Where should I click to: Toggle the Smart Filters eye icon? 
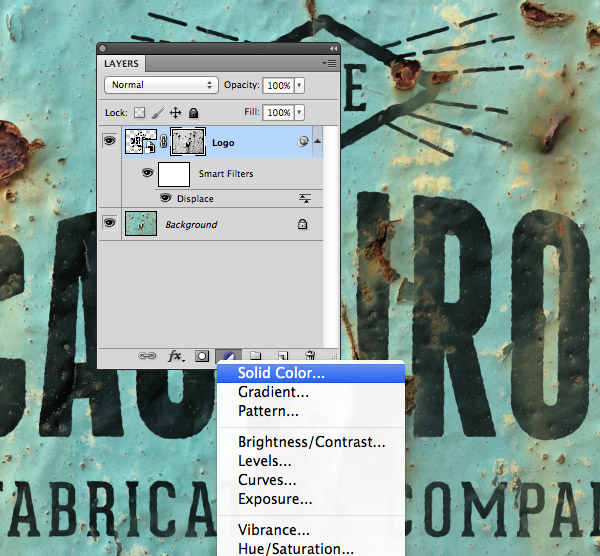pos(148,173)
